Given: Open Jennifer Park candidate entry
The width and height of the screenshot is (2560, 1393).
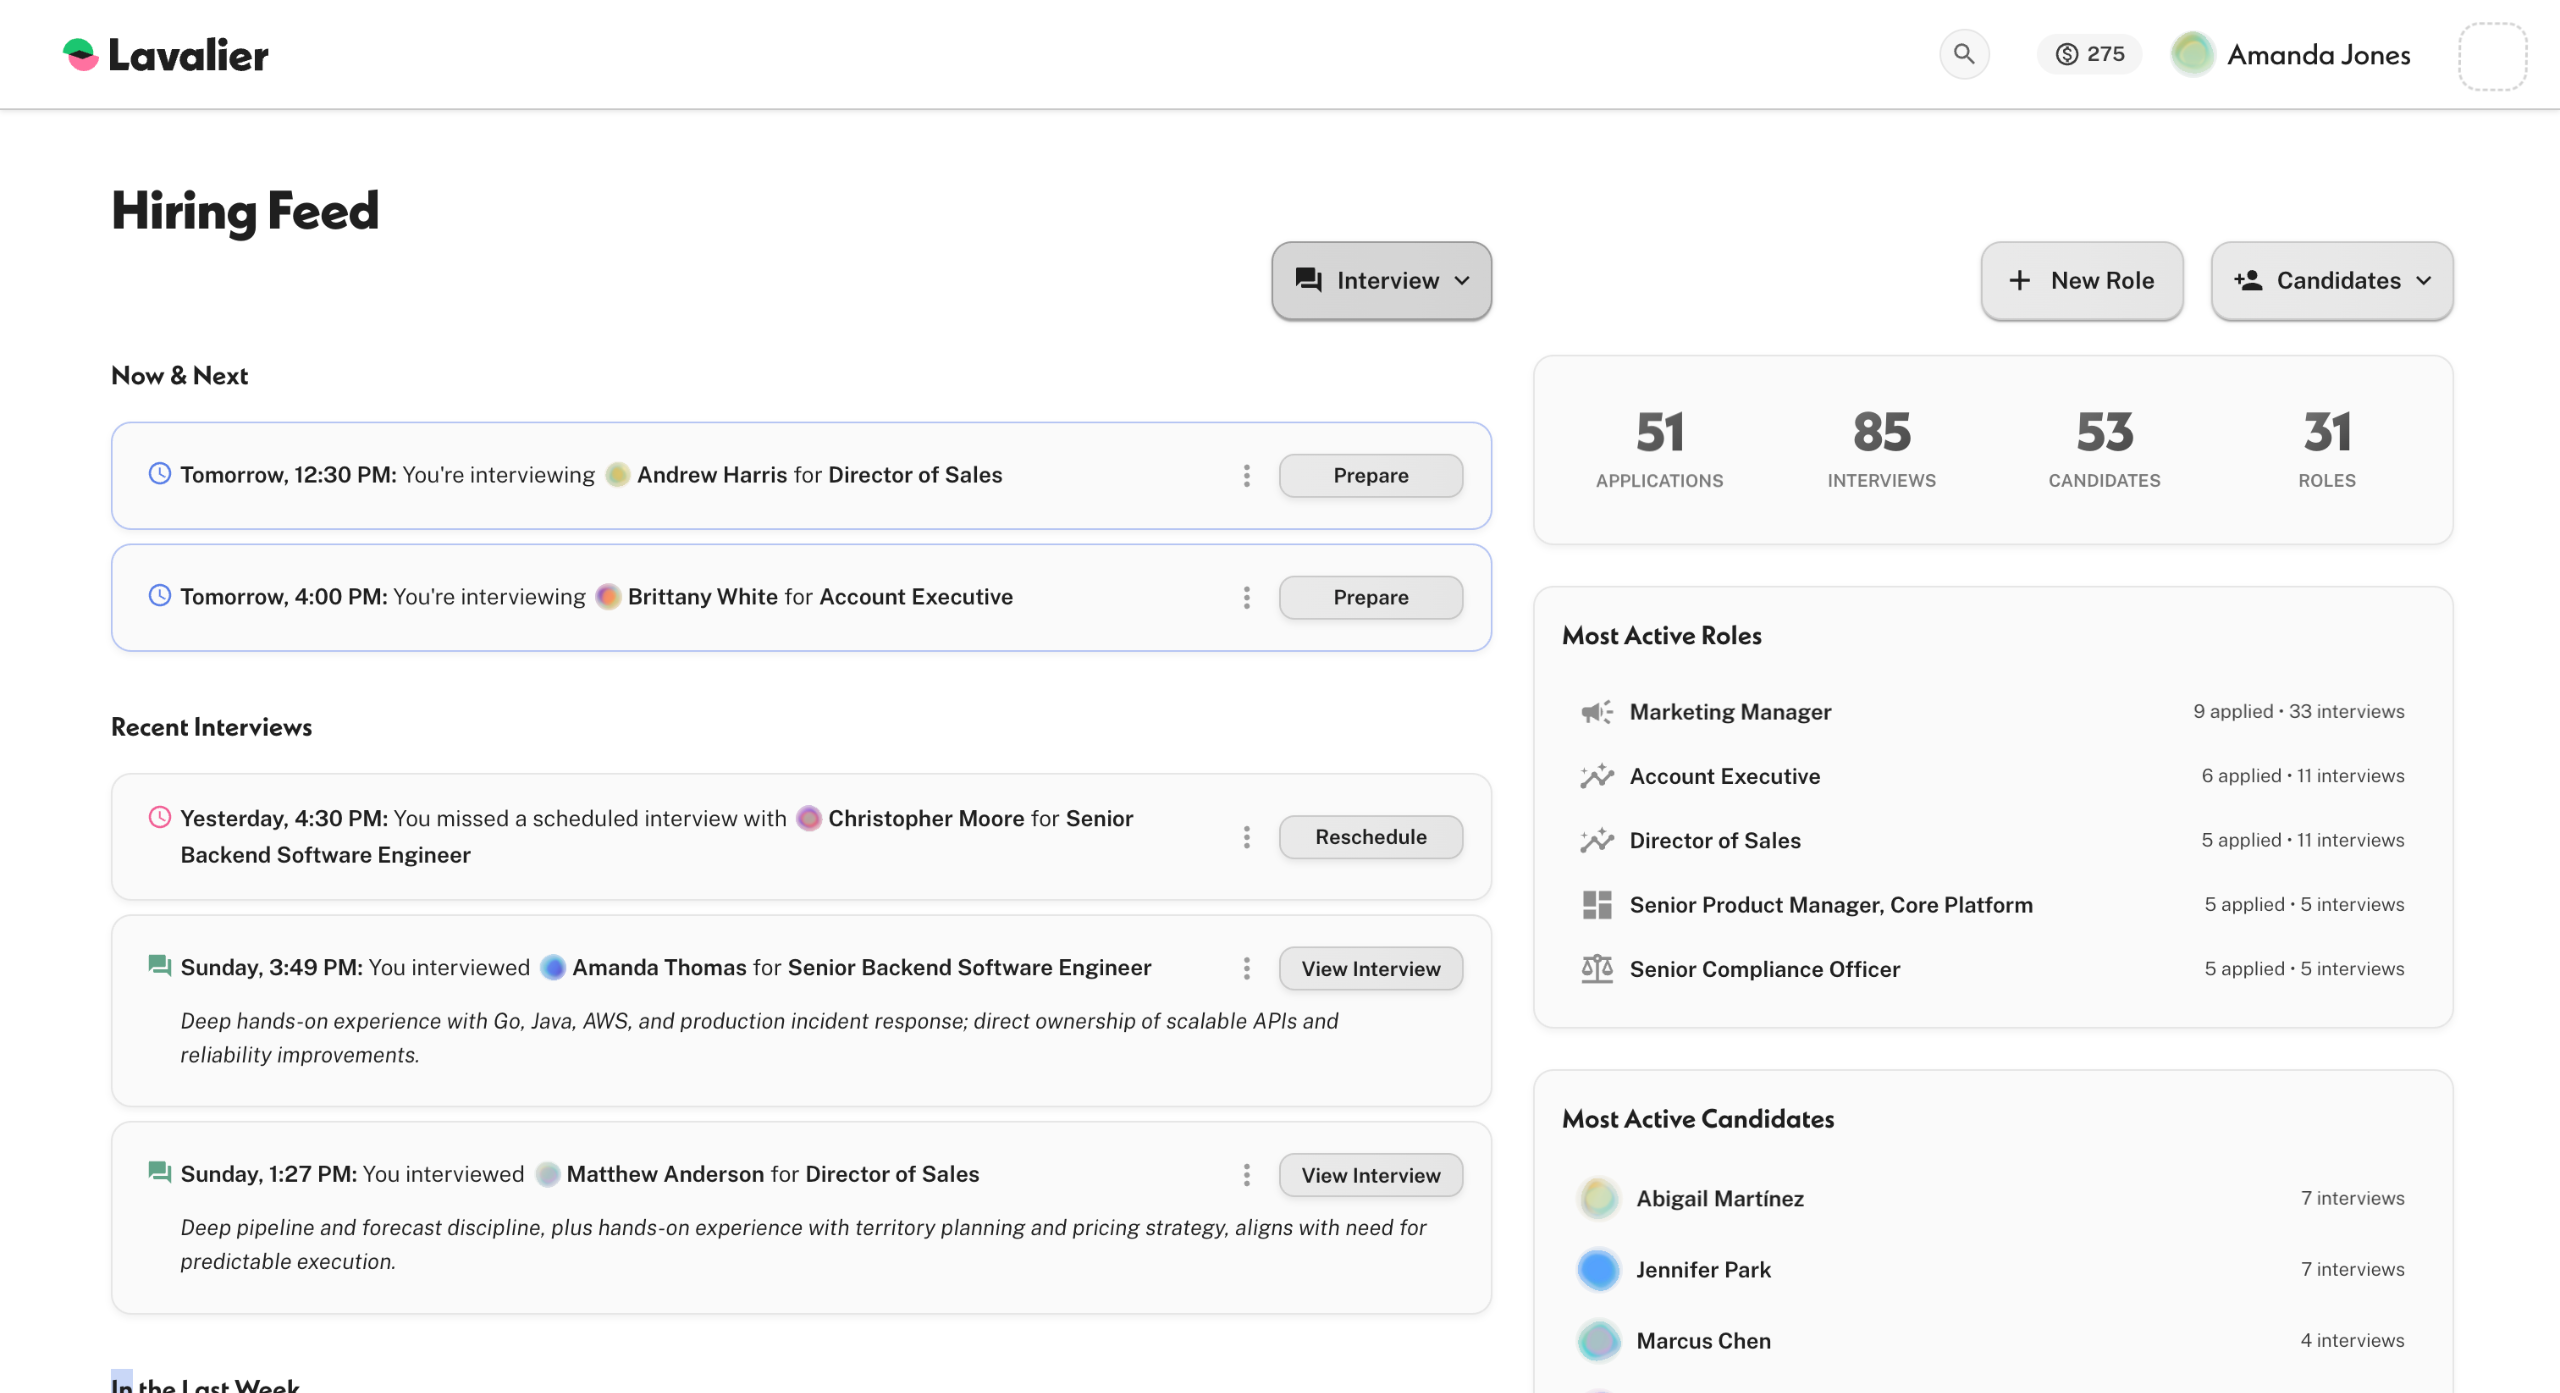Looking at the screenshot, I should 1702,1270.
